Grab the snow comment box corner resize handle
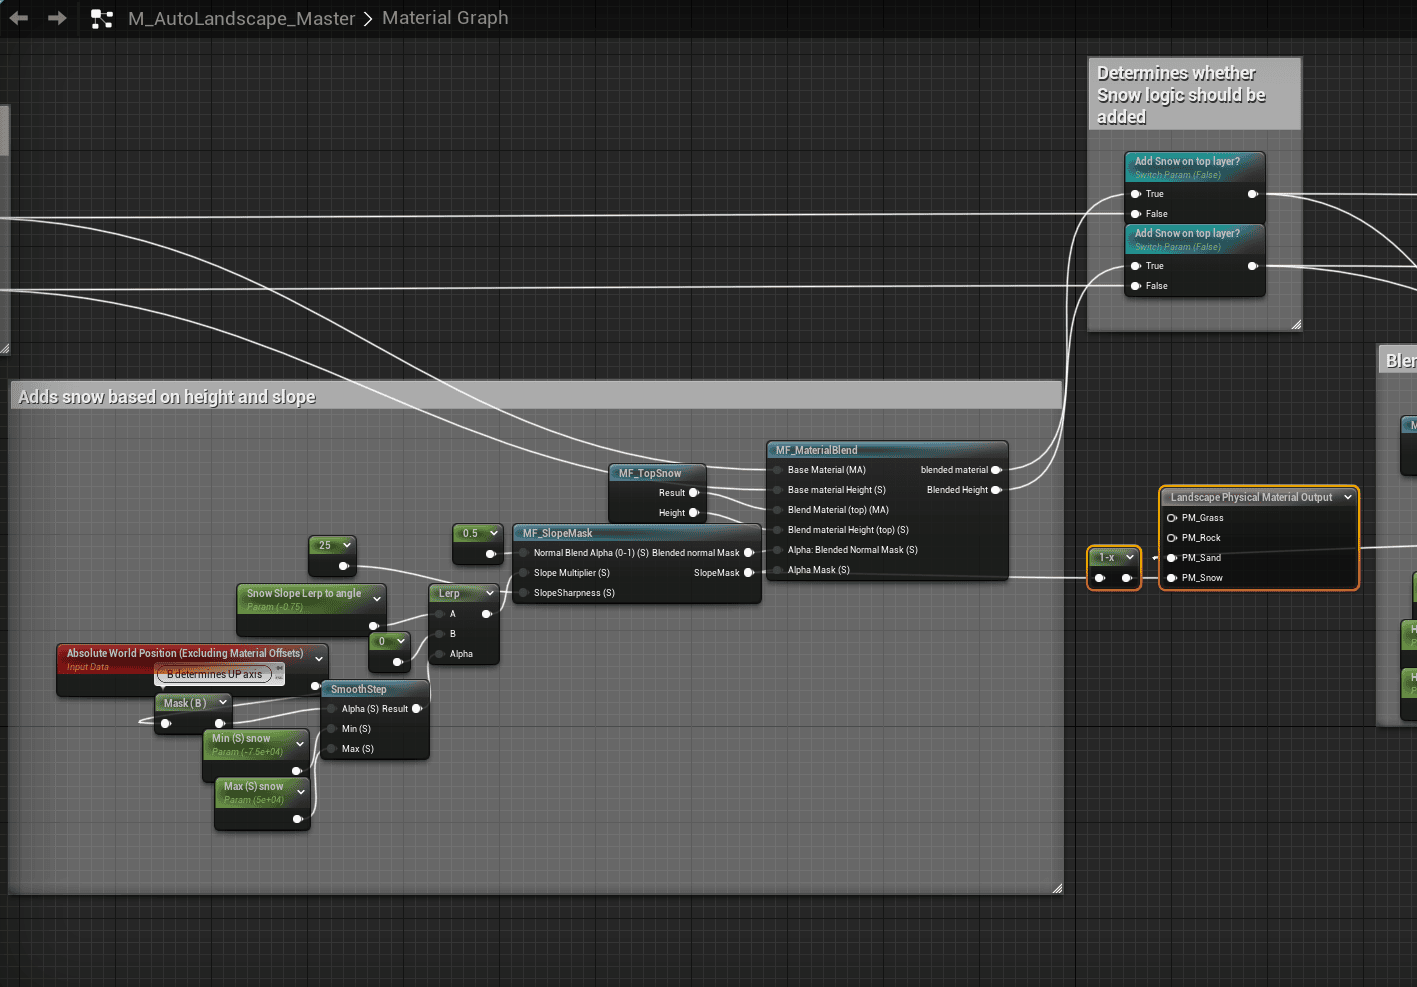 point(1057,888)
